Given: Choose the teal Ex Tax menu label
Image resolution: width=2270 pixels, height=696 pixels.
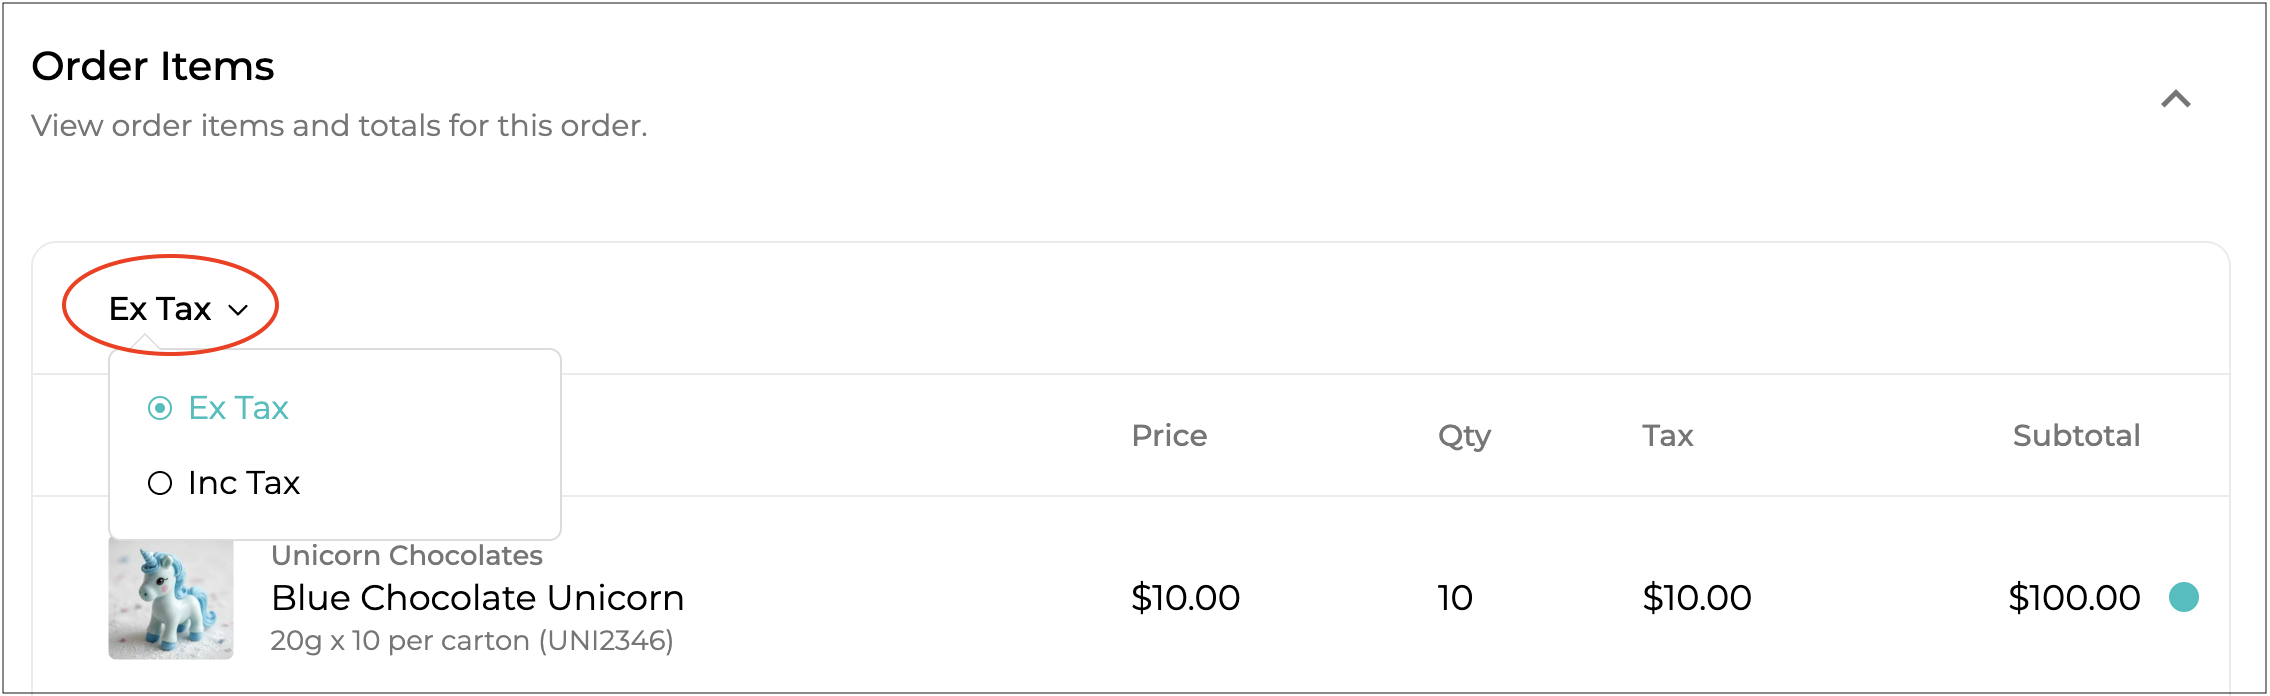Looking at the screenshot, I should (238, 408).
